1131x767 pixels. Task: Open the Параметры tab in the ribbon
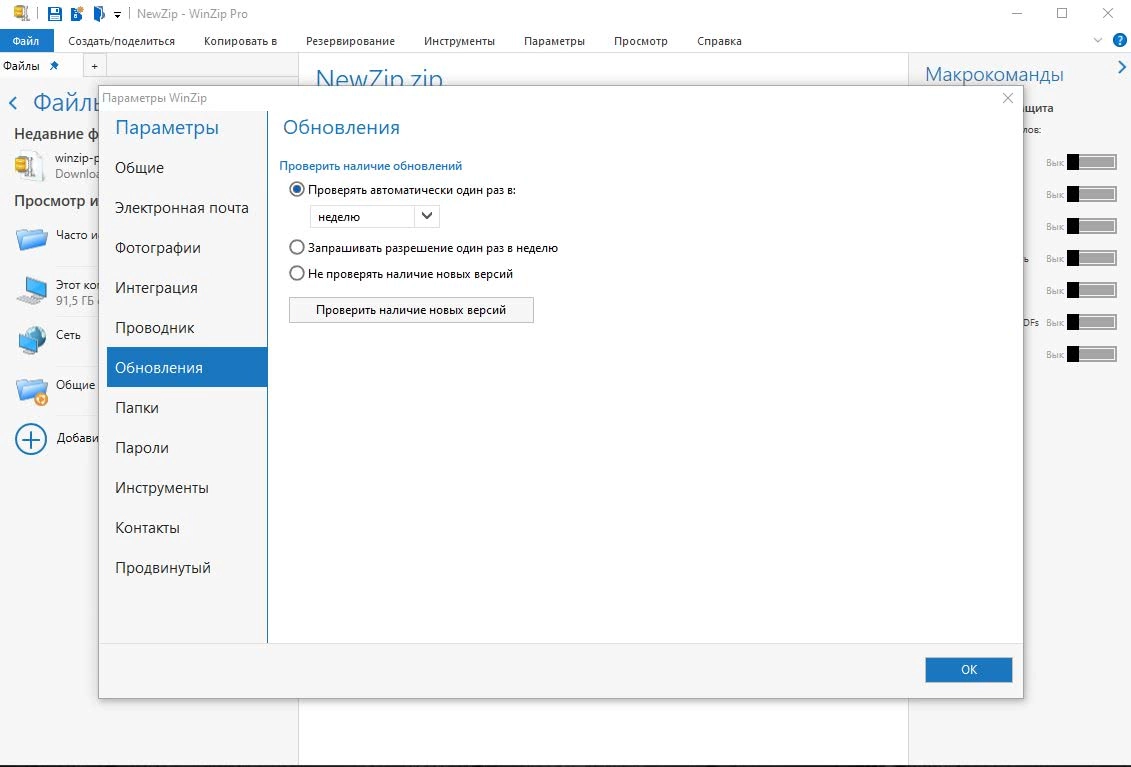pos(554,41)
